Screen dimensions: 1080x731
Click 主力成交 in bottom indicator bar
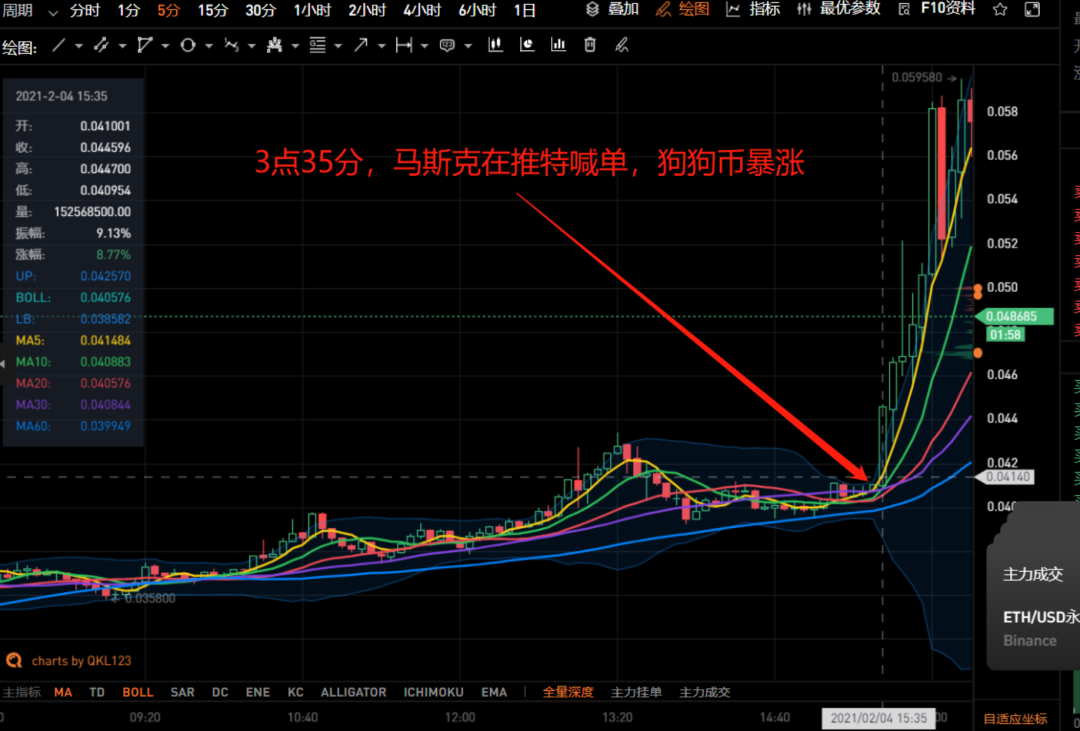[705, 692]
